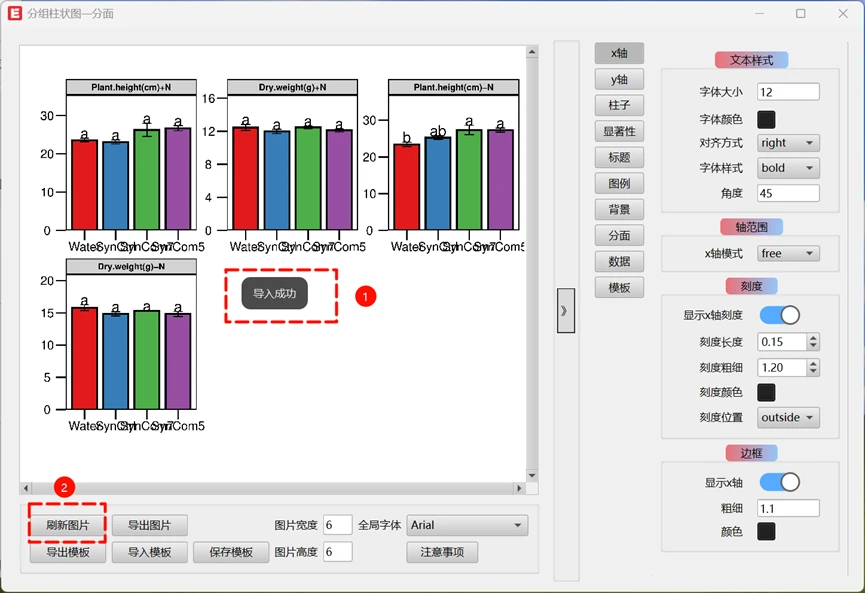This screenshot has width=865, height=593.
Task: Click the 导入模板 button
Action: tap(149, 552)
